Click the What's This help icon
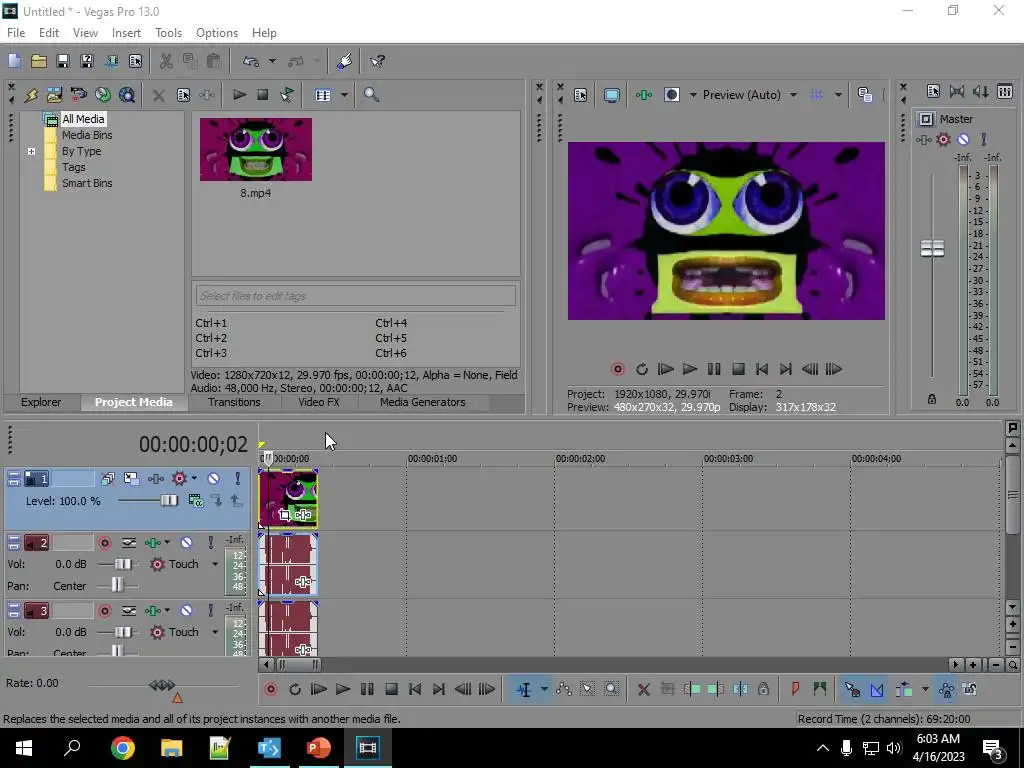This screenshot has width=1024, height=768. pyautogui.click(x=377, y=61)
